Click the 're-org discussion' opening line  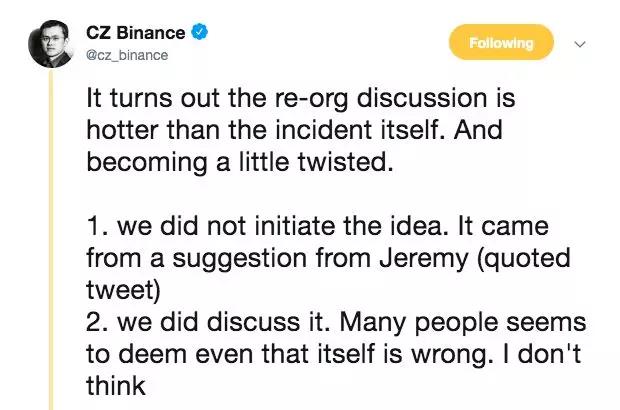pyautogui.click(x=301, y=98)
